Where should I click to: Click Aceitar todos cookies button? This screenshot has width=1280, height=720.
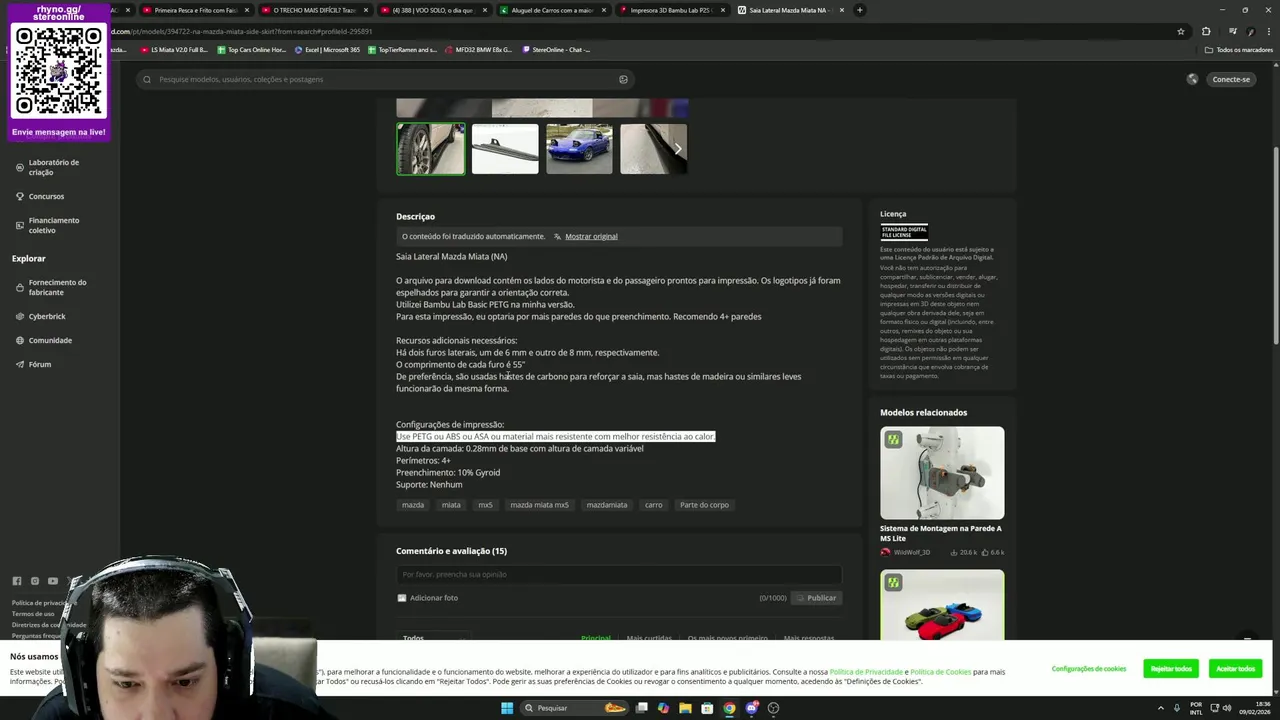point(1235,668)
